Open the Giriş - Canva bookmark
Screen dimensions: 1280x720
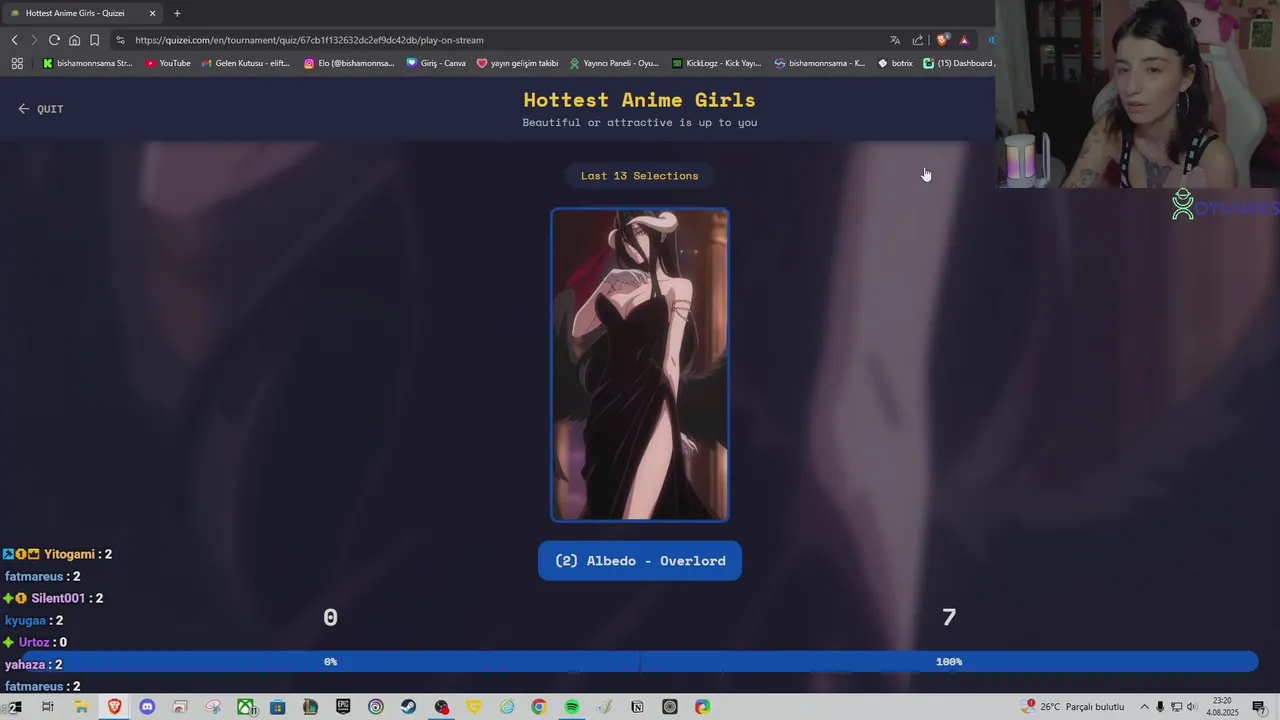(x=436, y=63)
